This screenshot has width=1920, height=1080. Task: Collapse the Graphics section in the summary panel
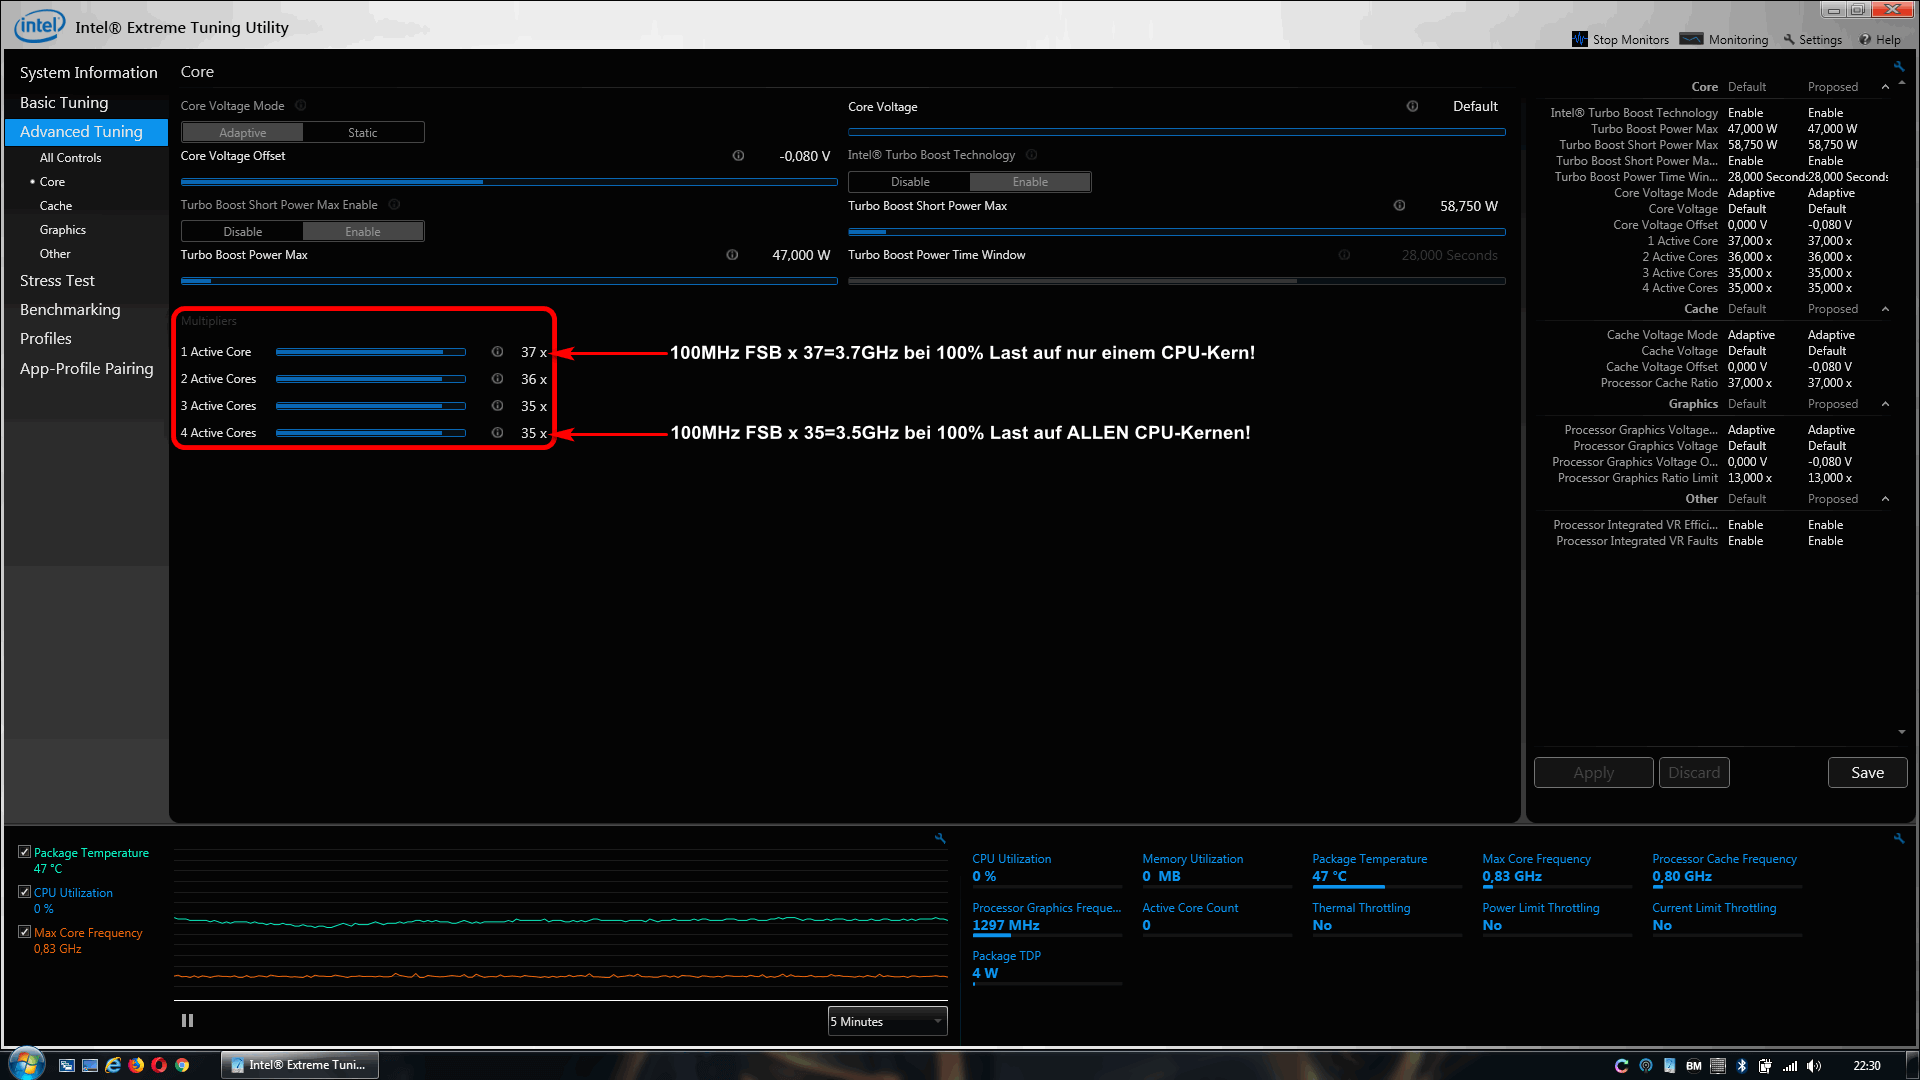[x=1885, y=404]
